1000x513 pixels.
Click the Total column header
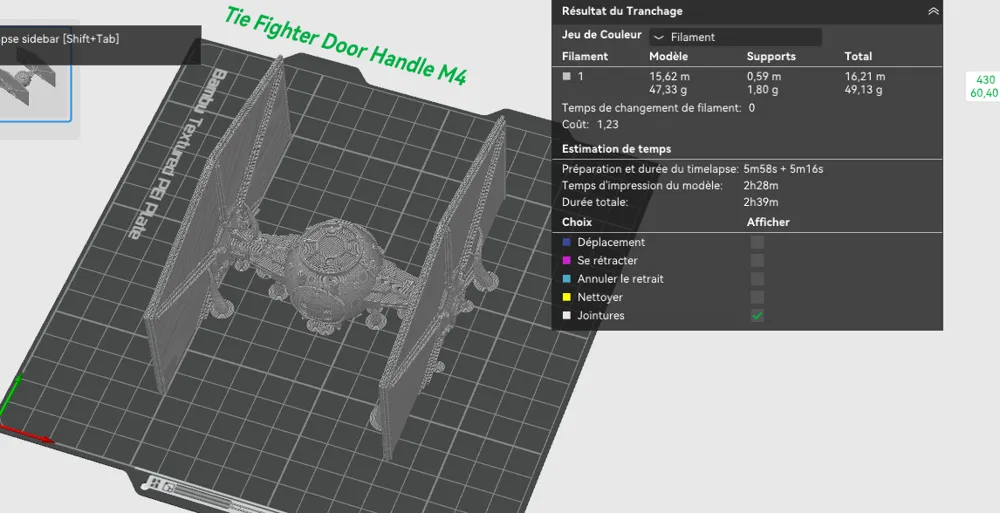(858, 56)
